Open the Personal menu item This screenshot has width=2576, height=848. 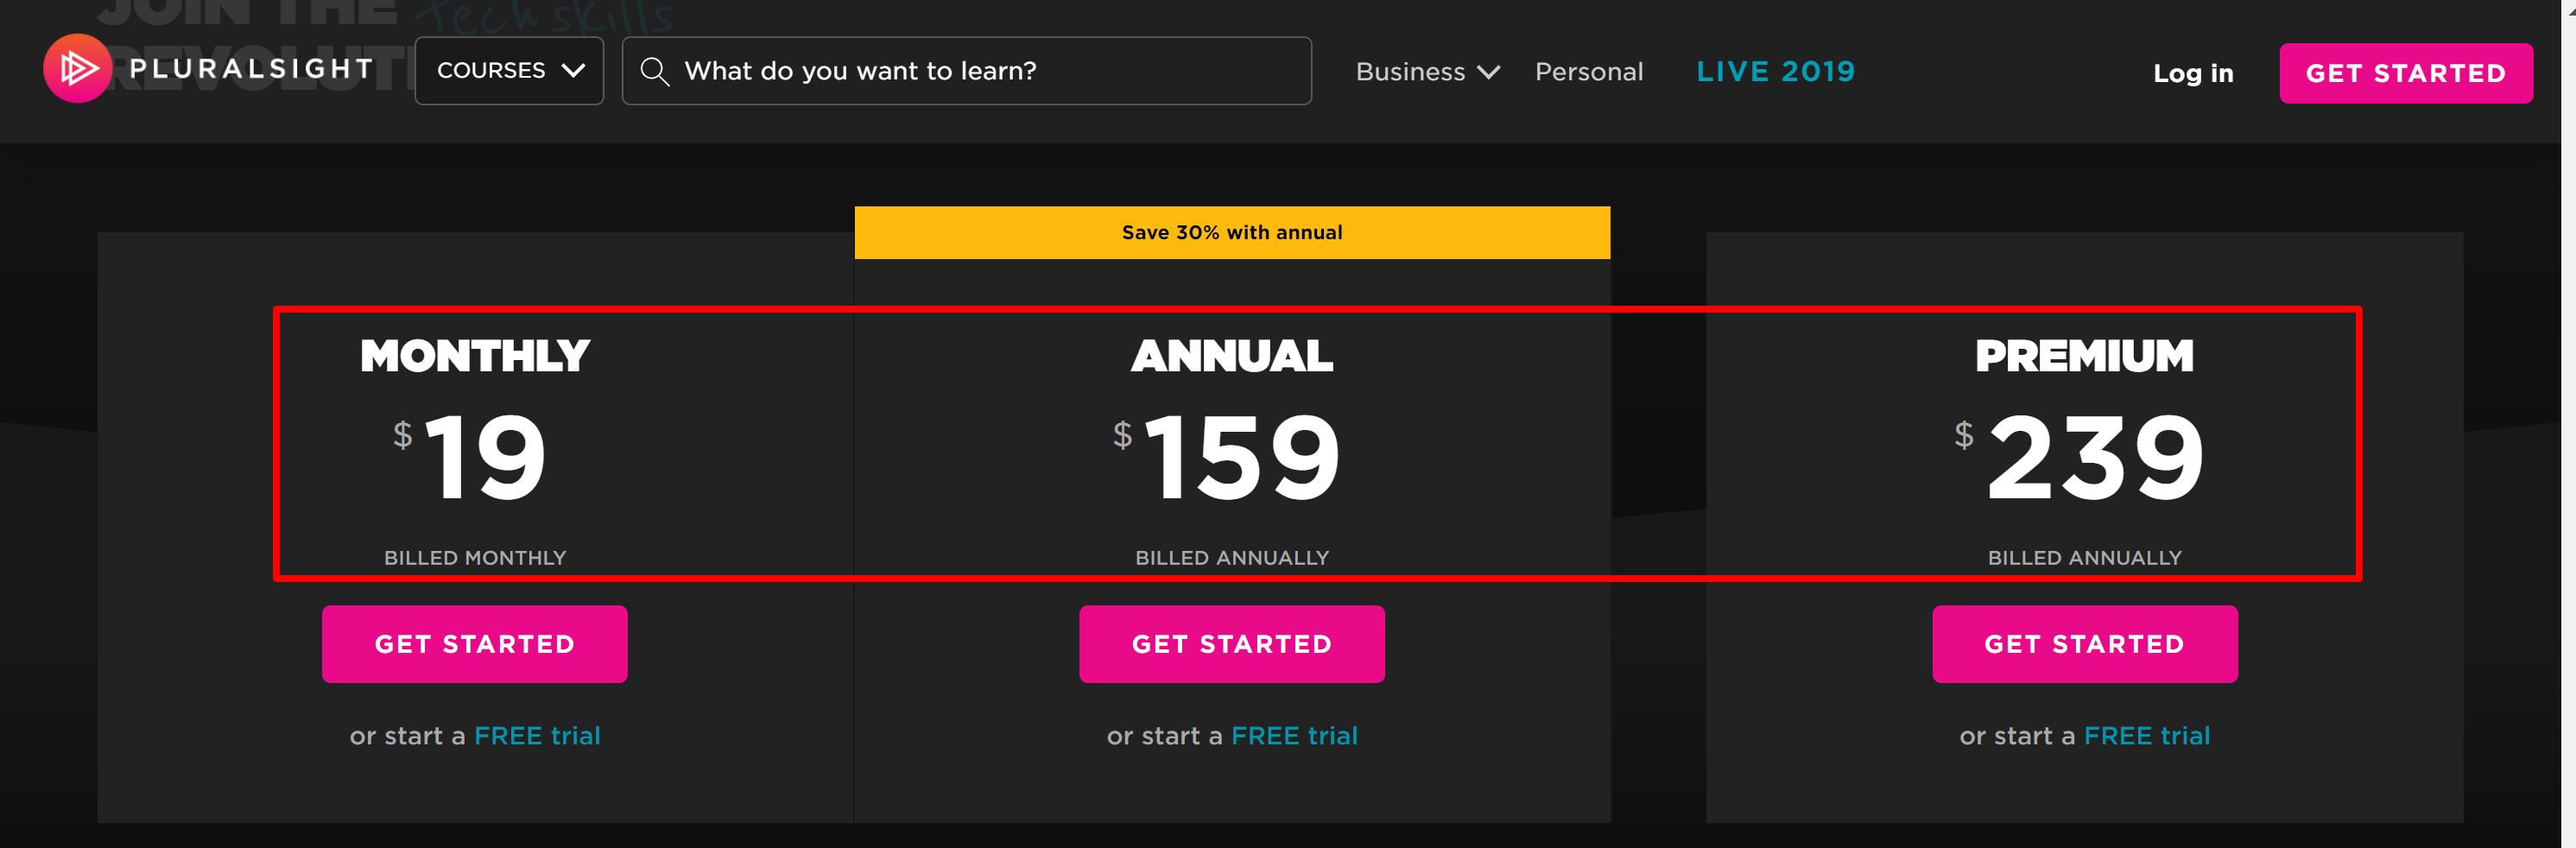[1588, 72]
